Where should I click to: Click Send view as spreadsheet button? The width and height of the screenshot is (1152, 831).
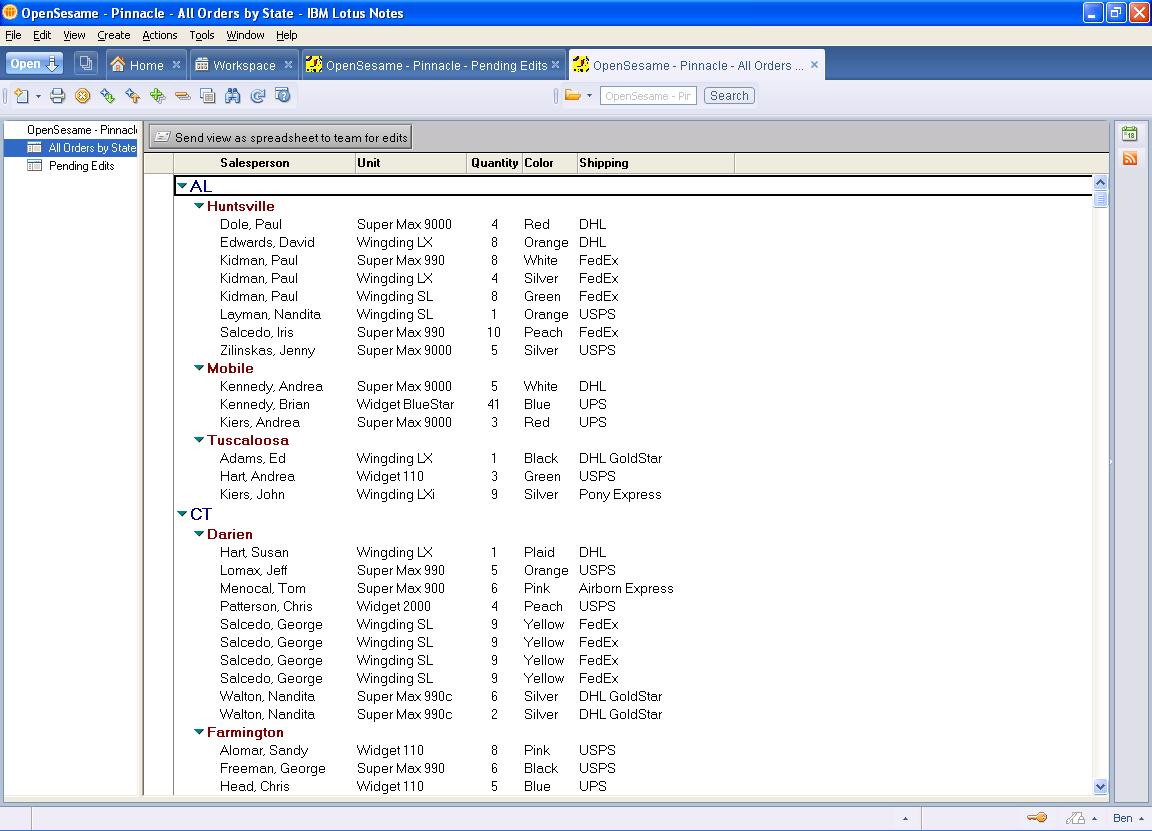tap(280, 137)
